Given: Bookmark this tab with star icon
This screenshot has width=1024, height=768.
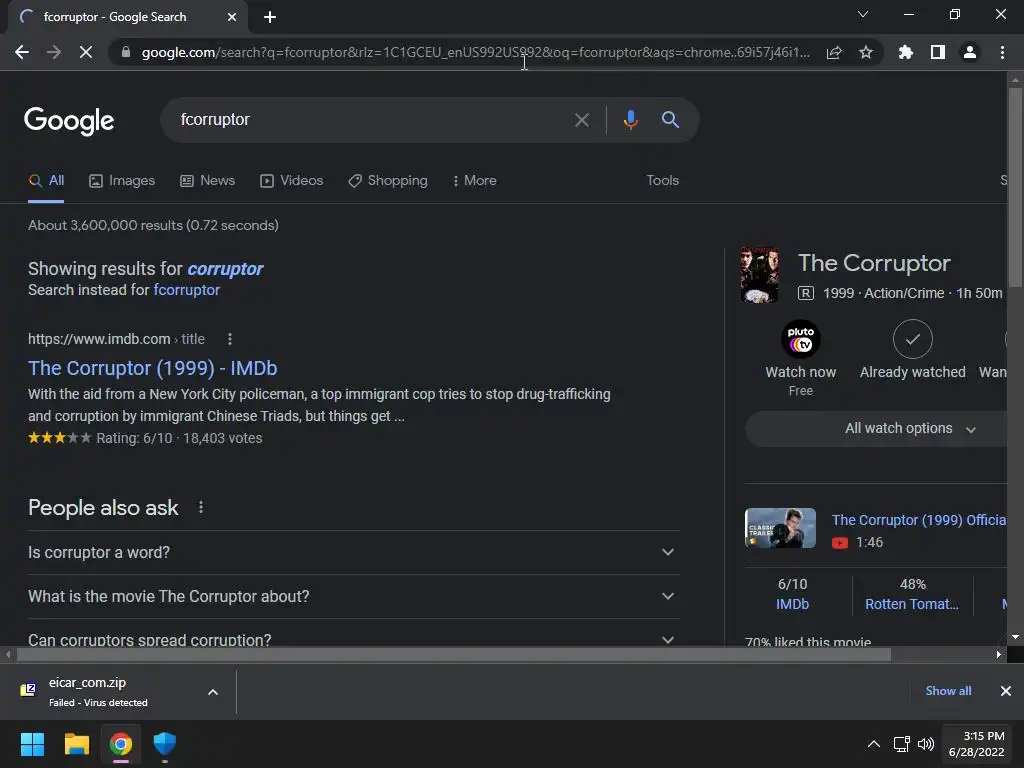Looking at the screenshot, I should 866,52.
